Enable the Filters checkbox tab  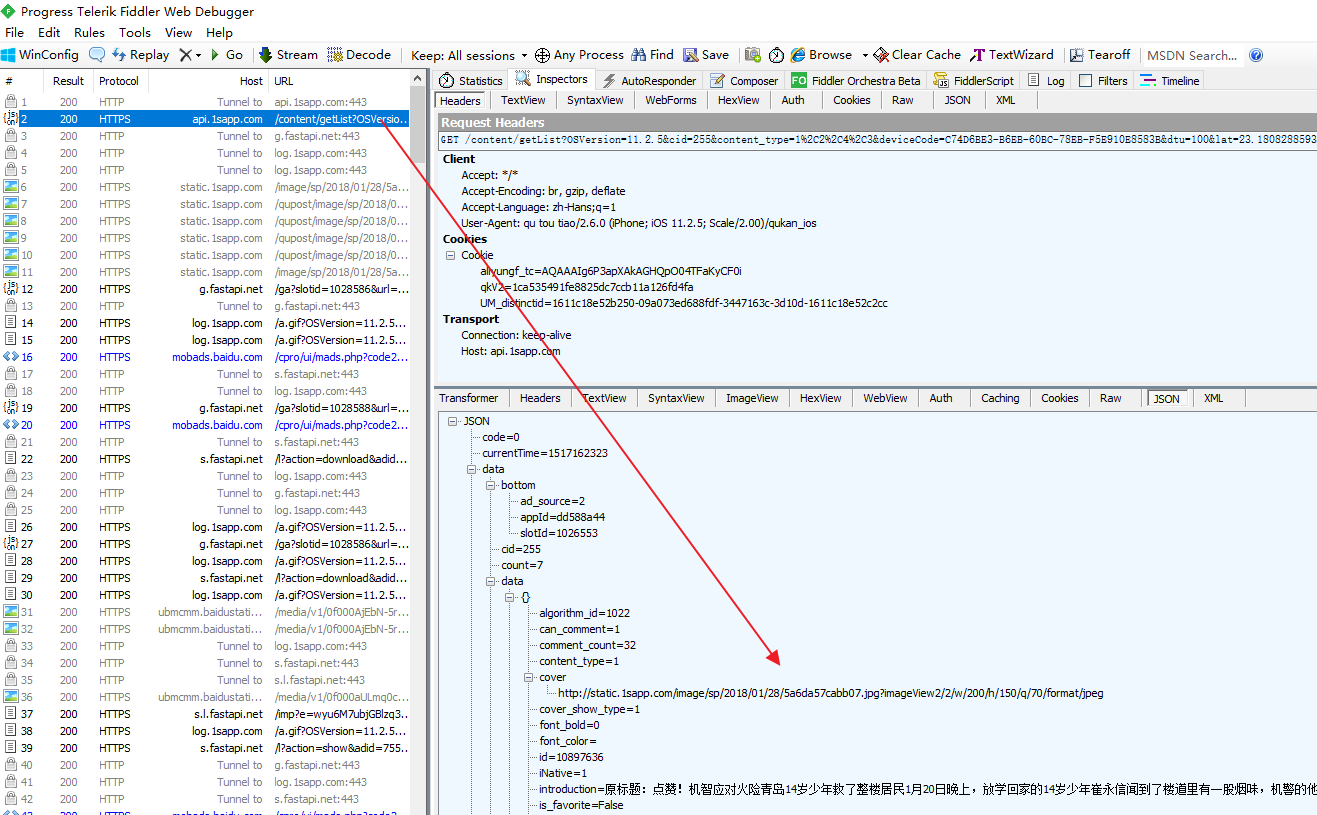[1086, 81]
